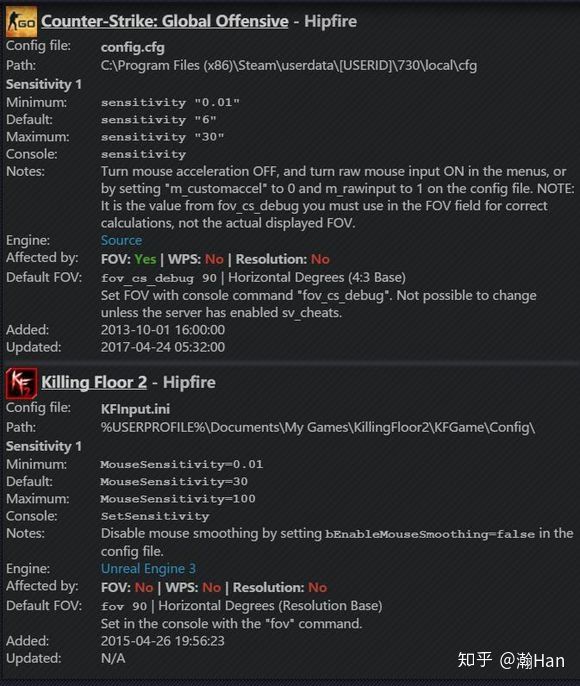Click the sensitivity "0.01" minimum value

coord(170,103)
